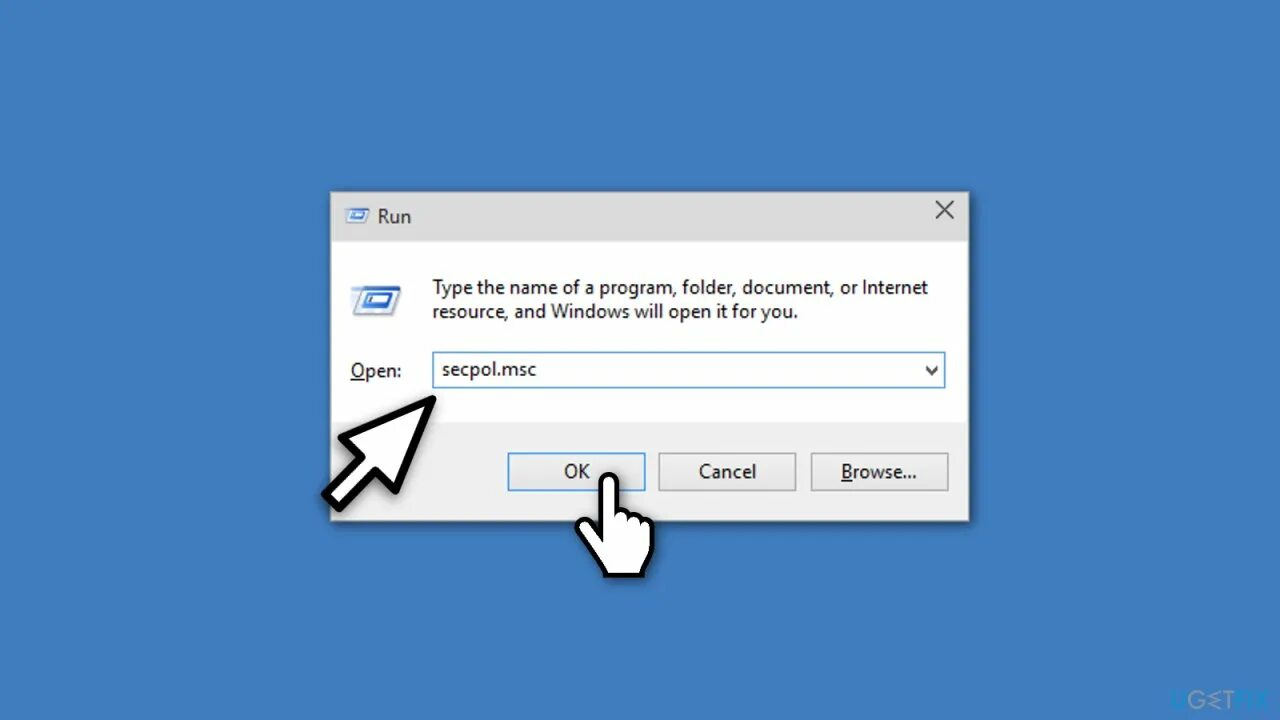Dismiss the dialog using Cancel
The height and width of the screenshot is (720, 1280).
pos(727,471)
